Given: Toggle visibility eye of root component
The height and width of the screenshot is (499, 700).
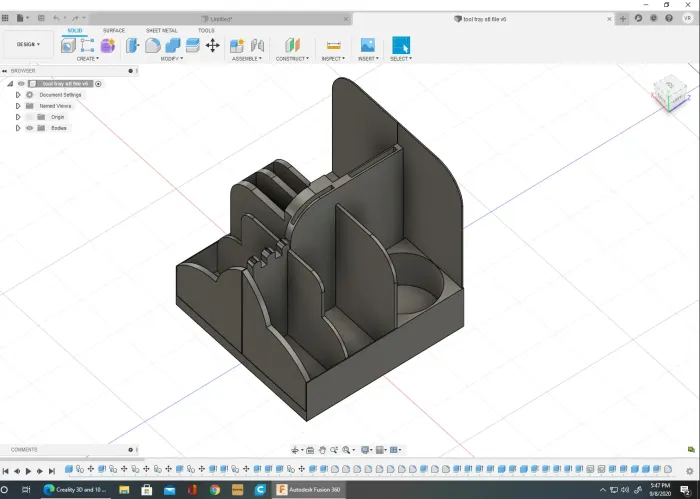Looking at the screenshot, I should 21,83.
